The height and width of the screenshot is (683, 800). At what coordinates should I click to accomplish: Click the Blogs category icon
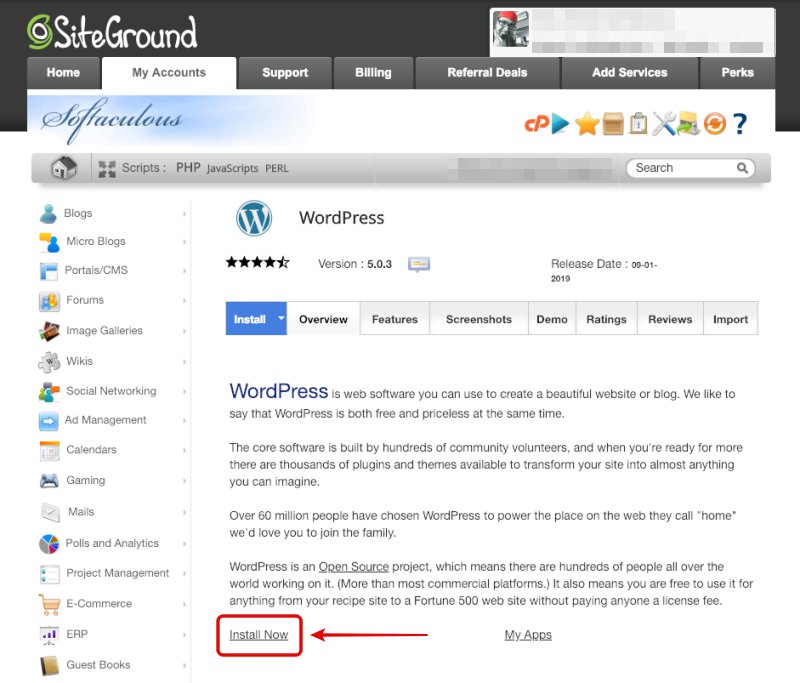(48, 214)
